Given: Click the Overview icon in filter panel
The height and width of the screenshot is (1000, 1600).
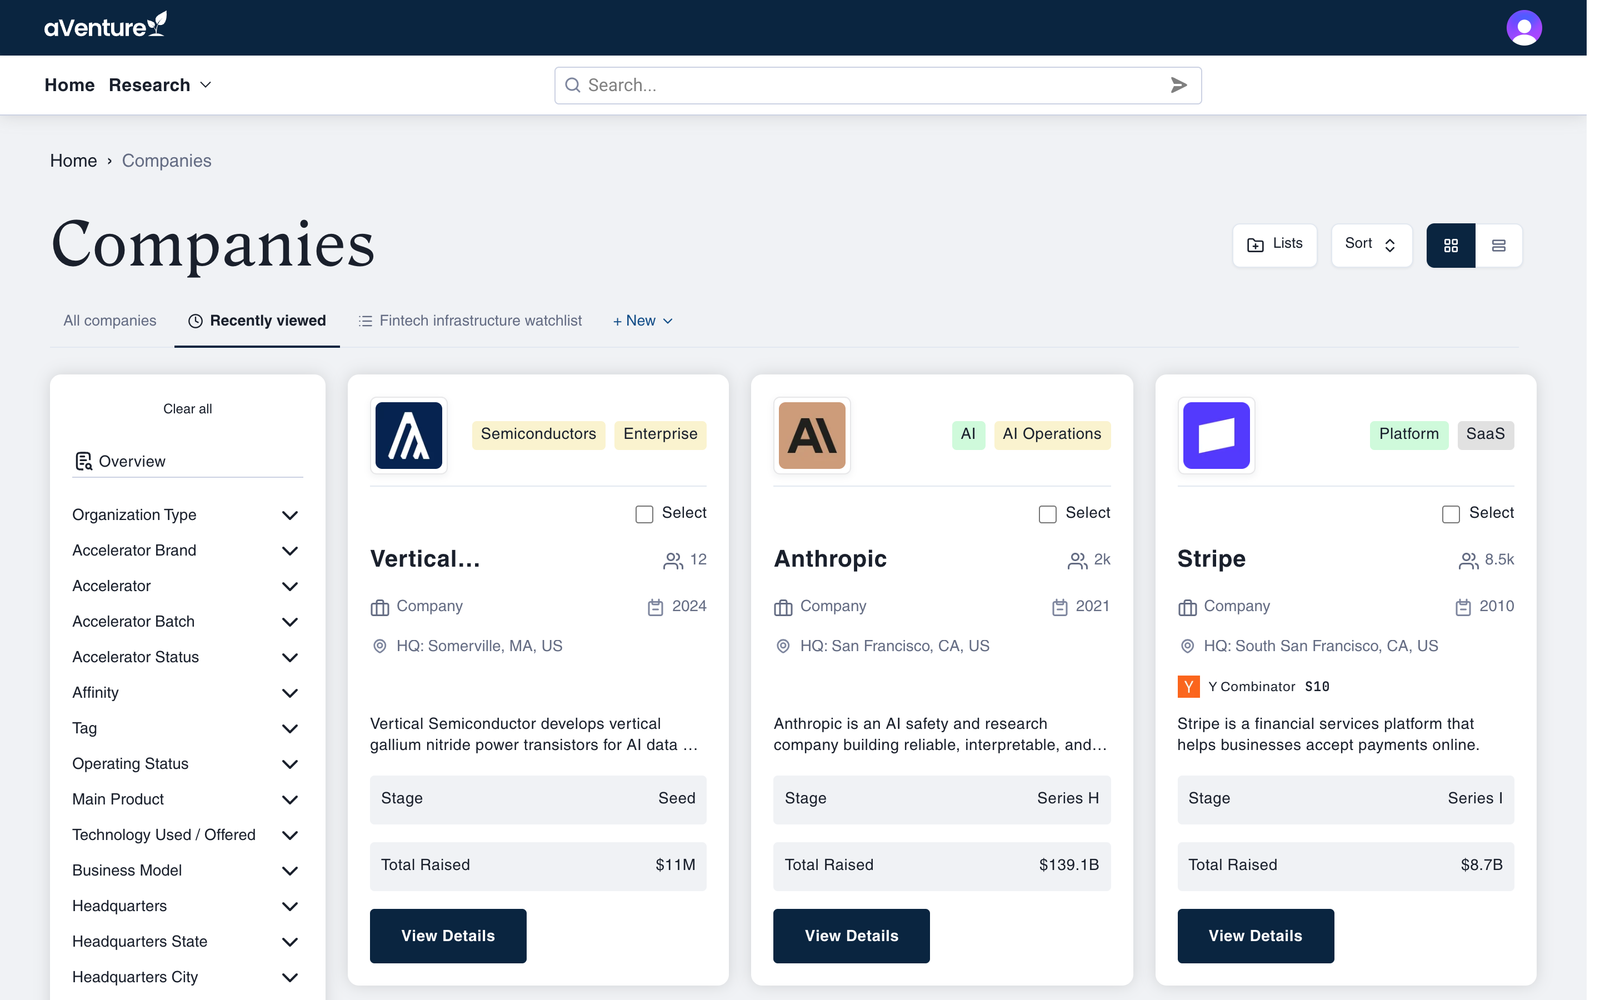Looking at the screenshot, I should (84, 461).
